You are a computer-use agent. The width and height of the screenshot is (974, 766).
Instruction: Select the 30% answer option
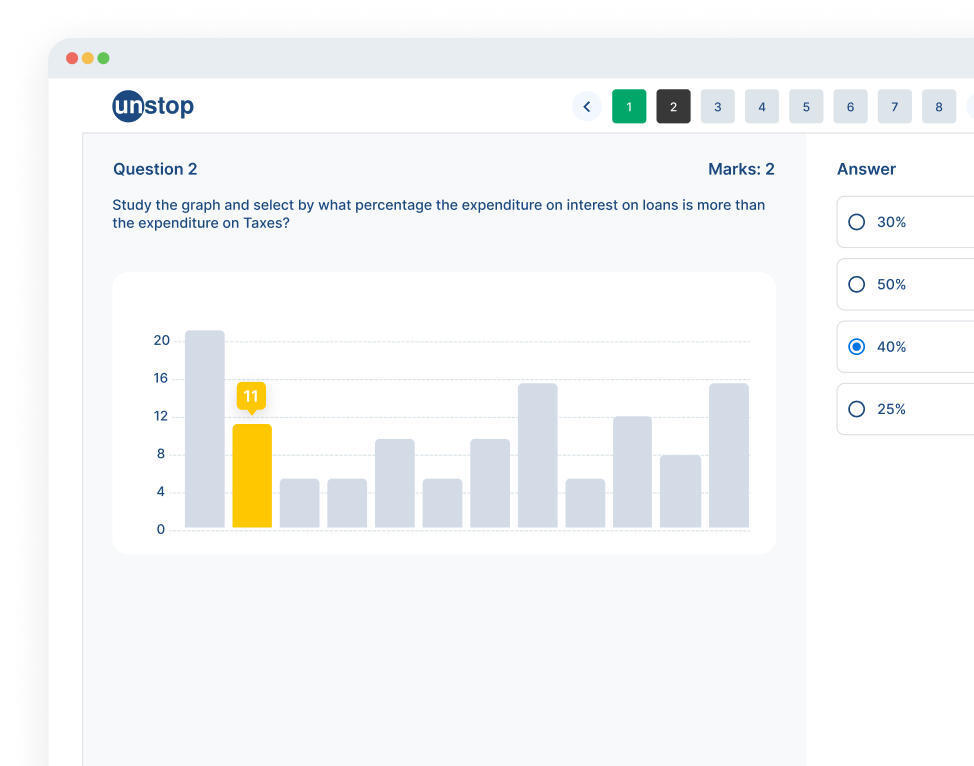pos(906,222)
